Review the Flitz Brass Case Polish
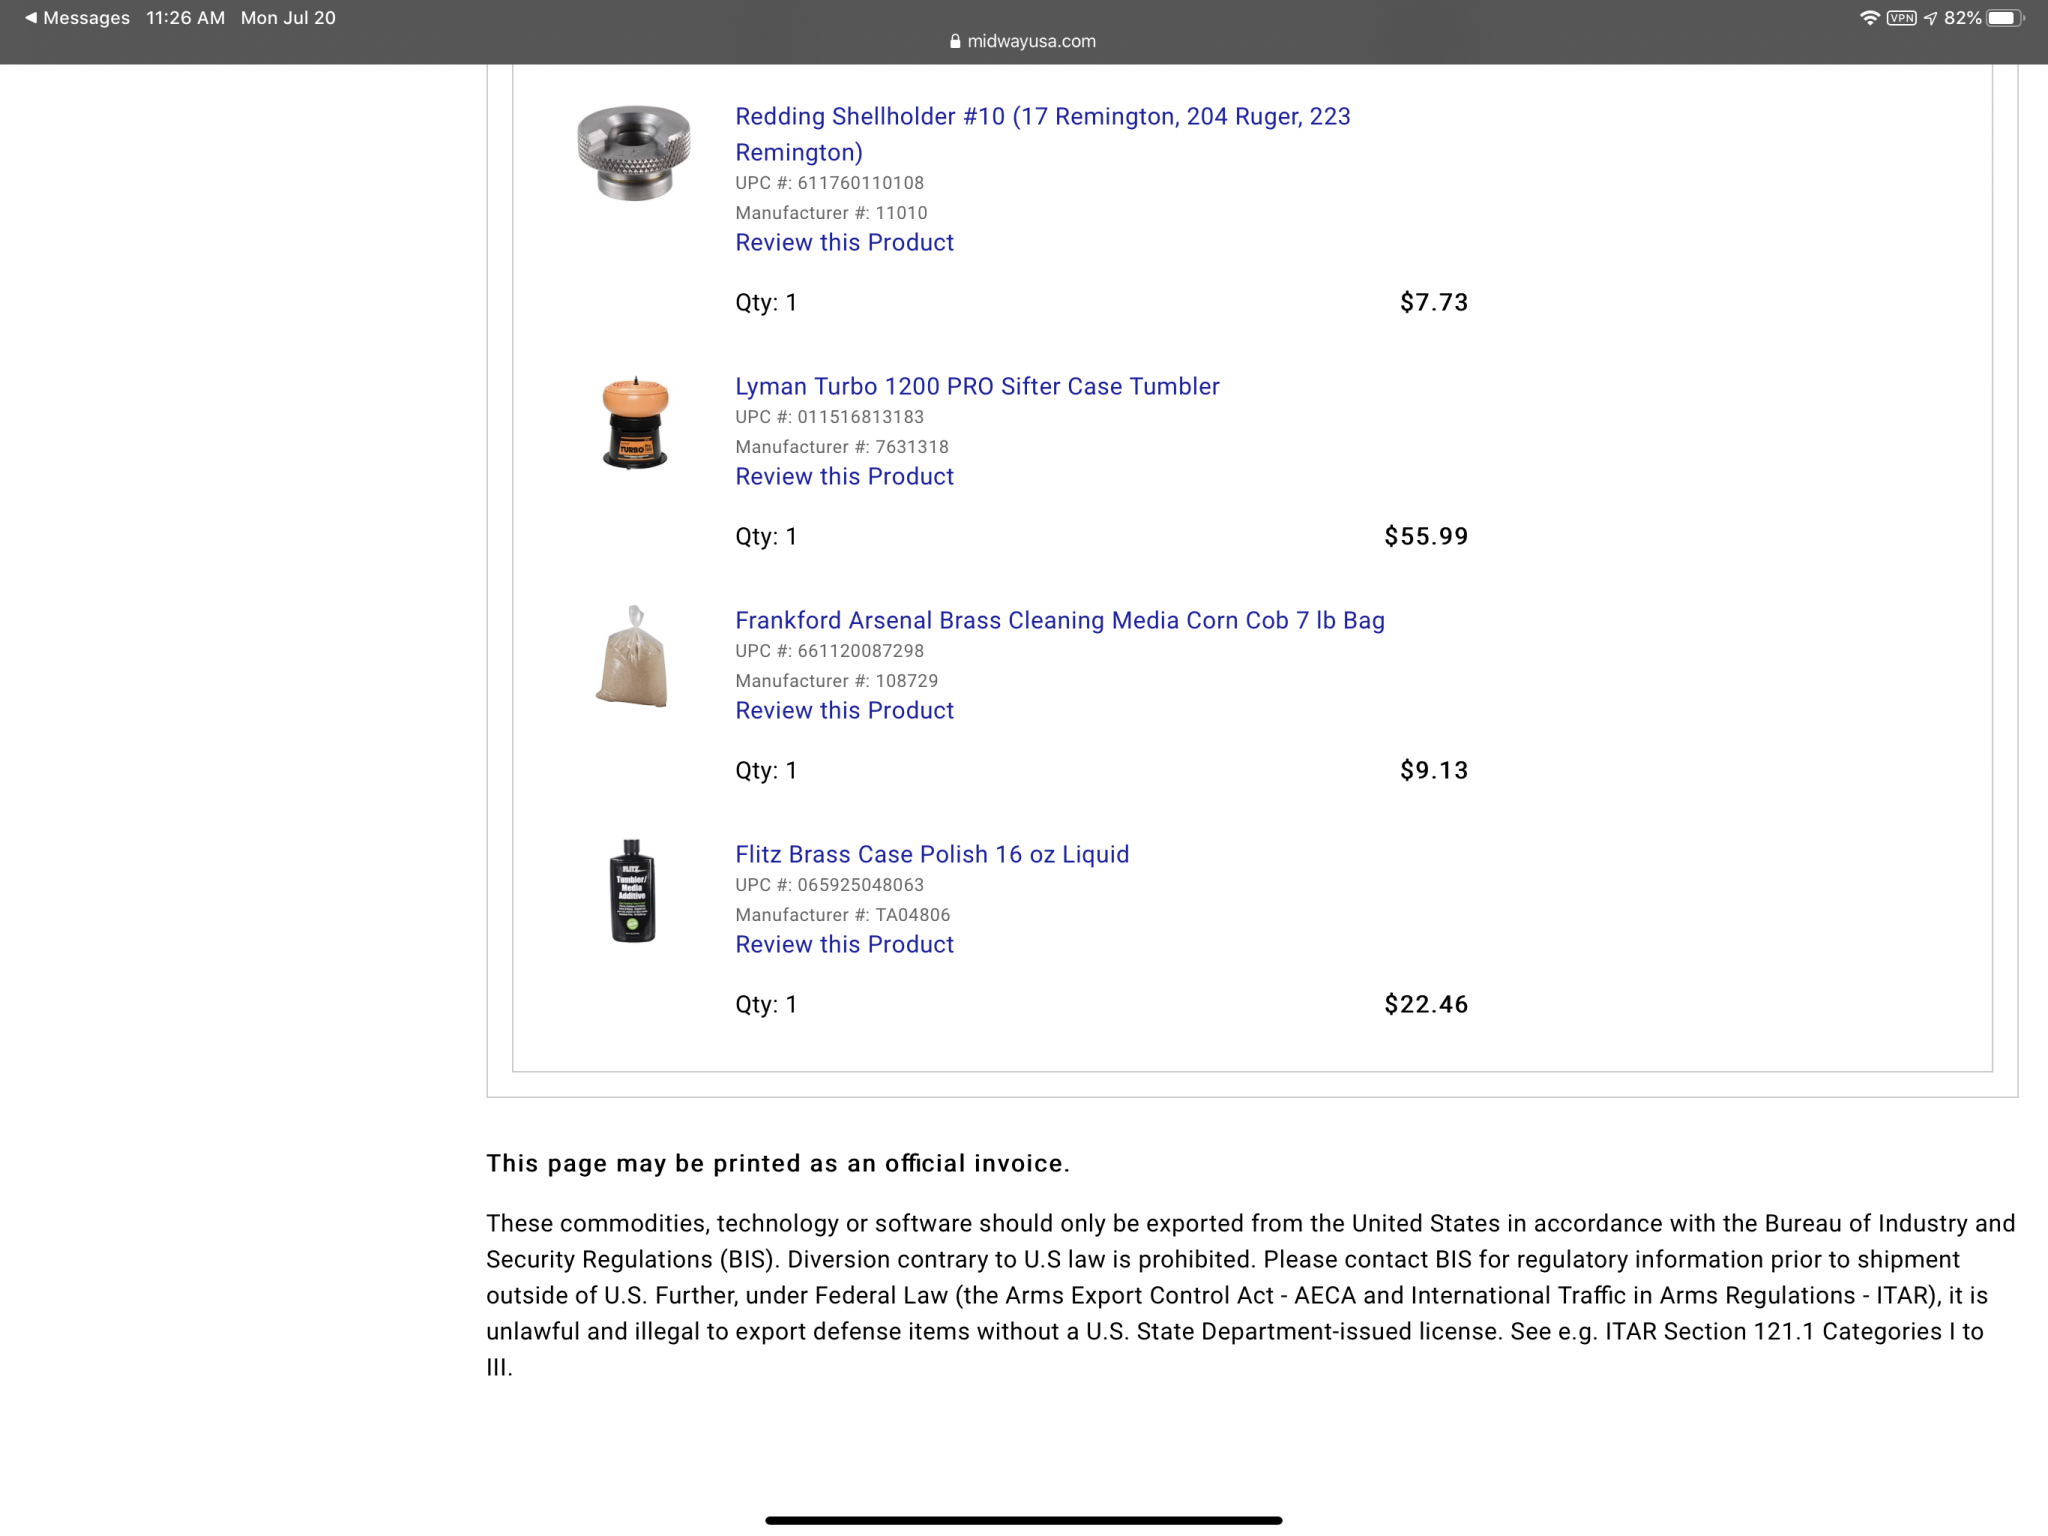Image resolution: width=2048 pixels, height=1536 pixels. (844, 944)
